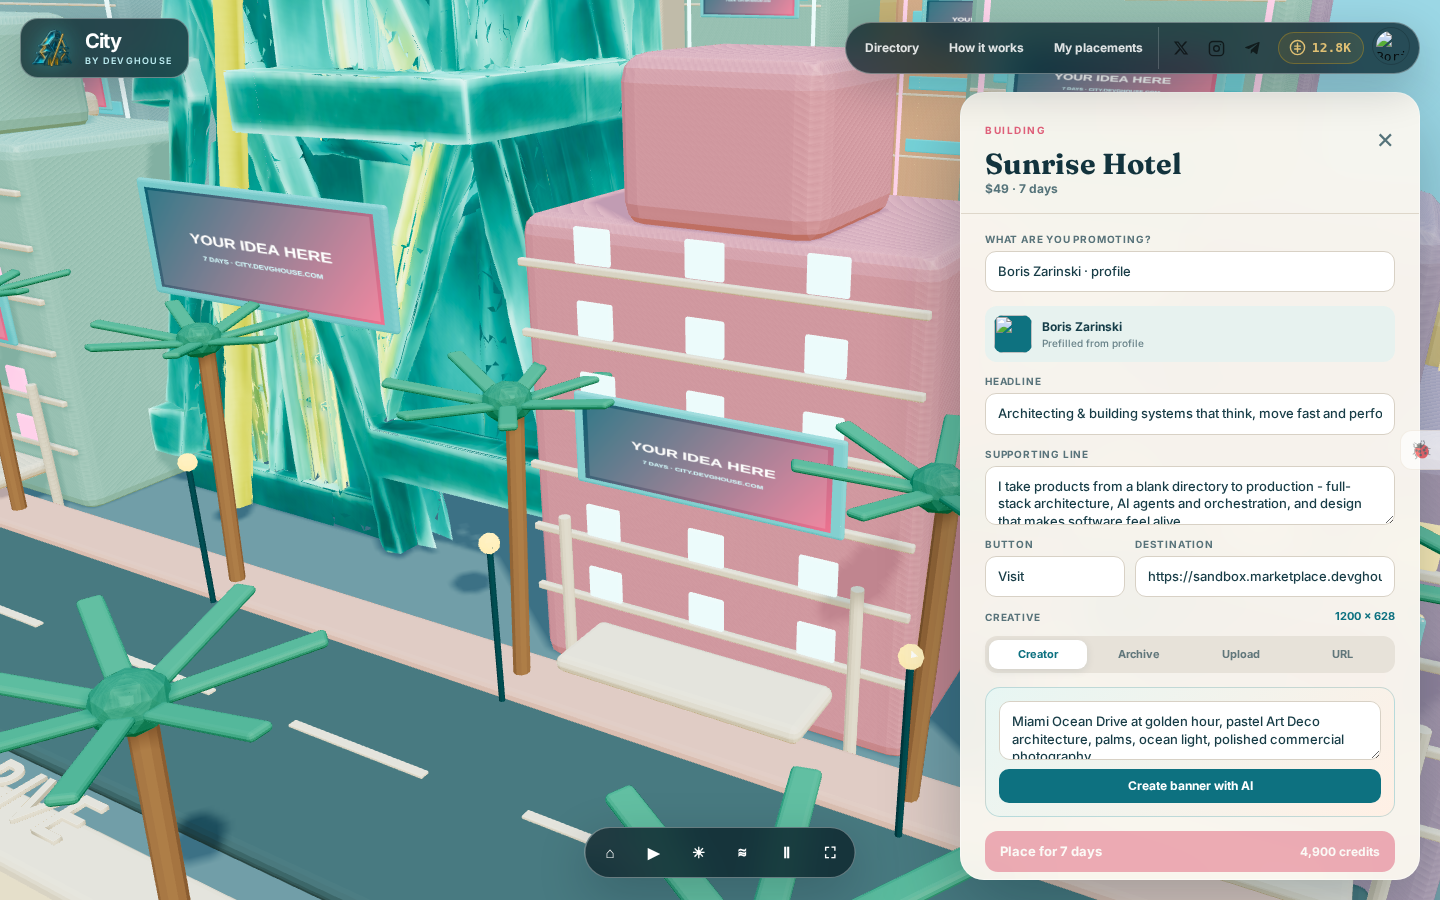Click into the Headline input field
The image size is (1440, 900).
click(1190, 414)
